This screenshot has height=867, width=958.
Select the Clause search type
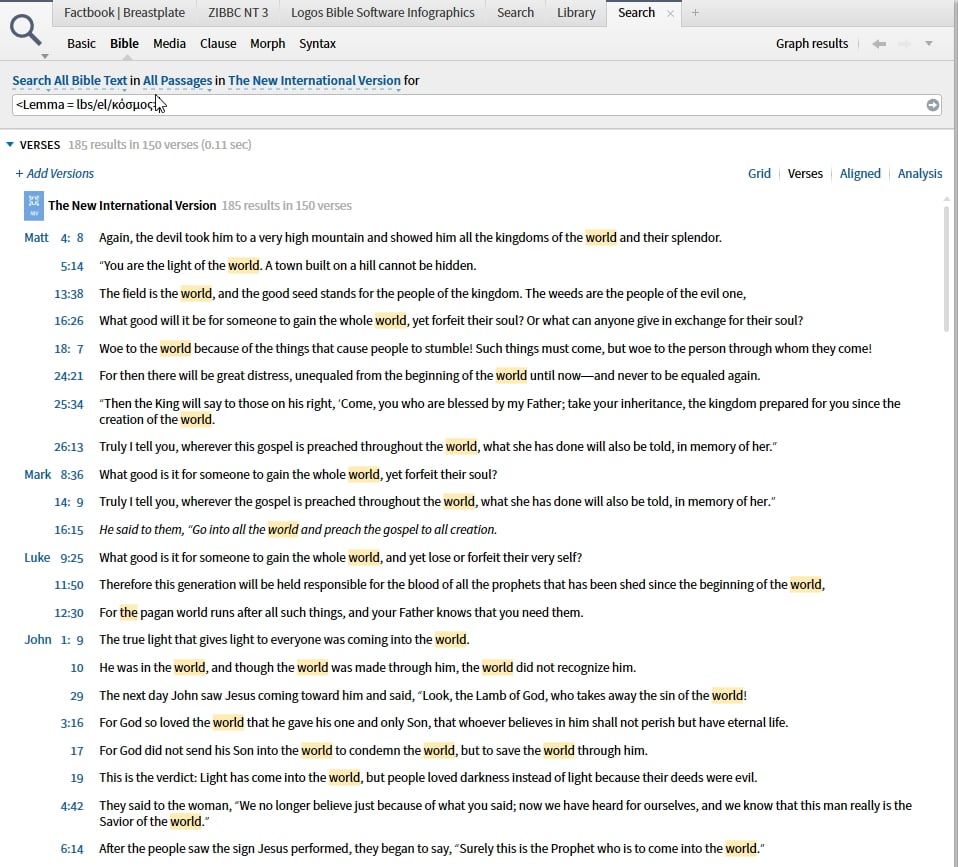[218, 43]
